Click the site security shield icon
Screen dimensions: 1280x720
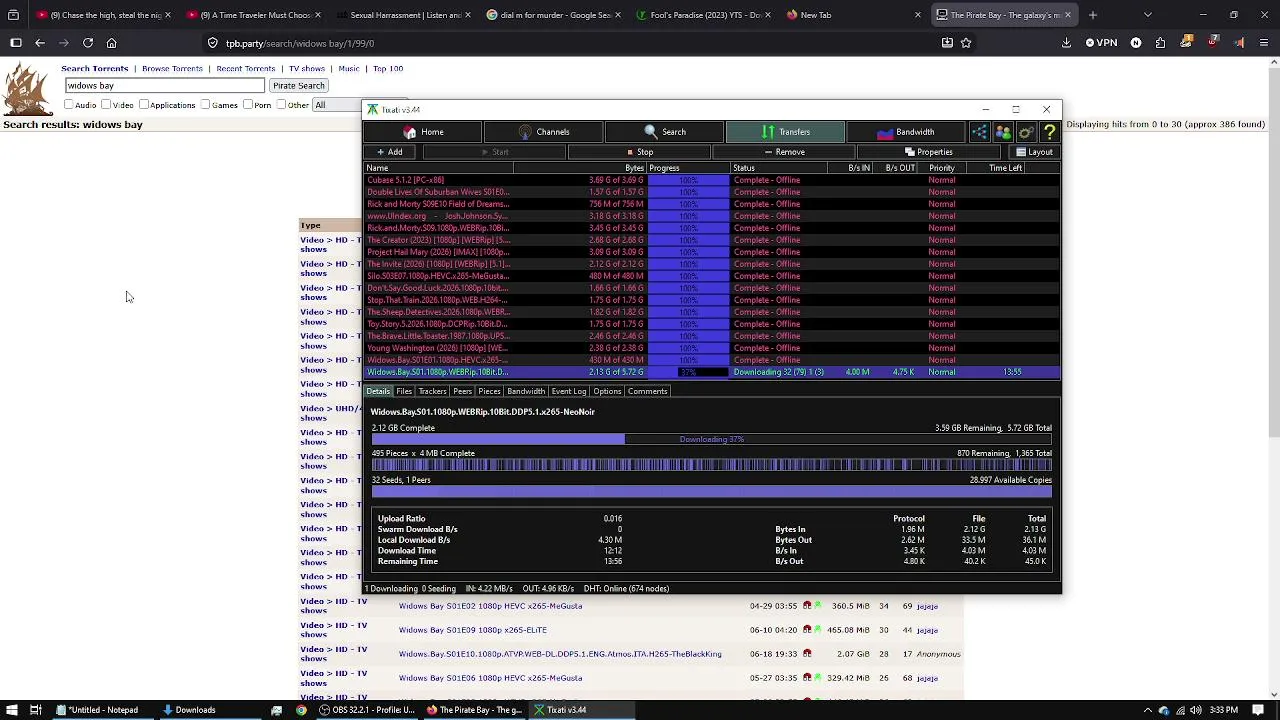tap(213, 43)
